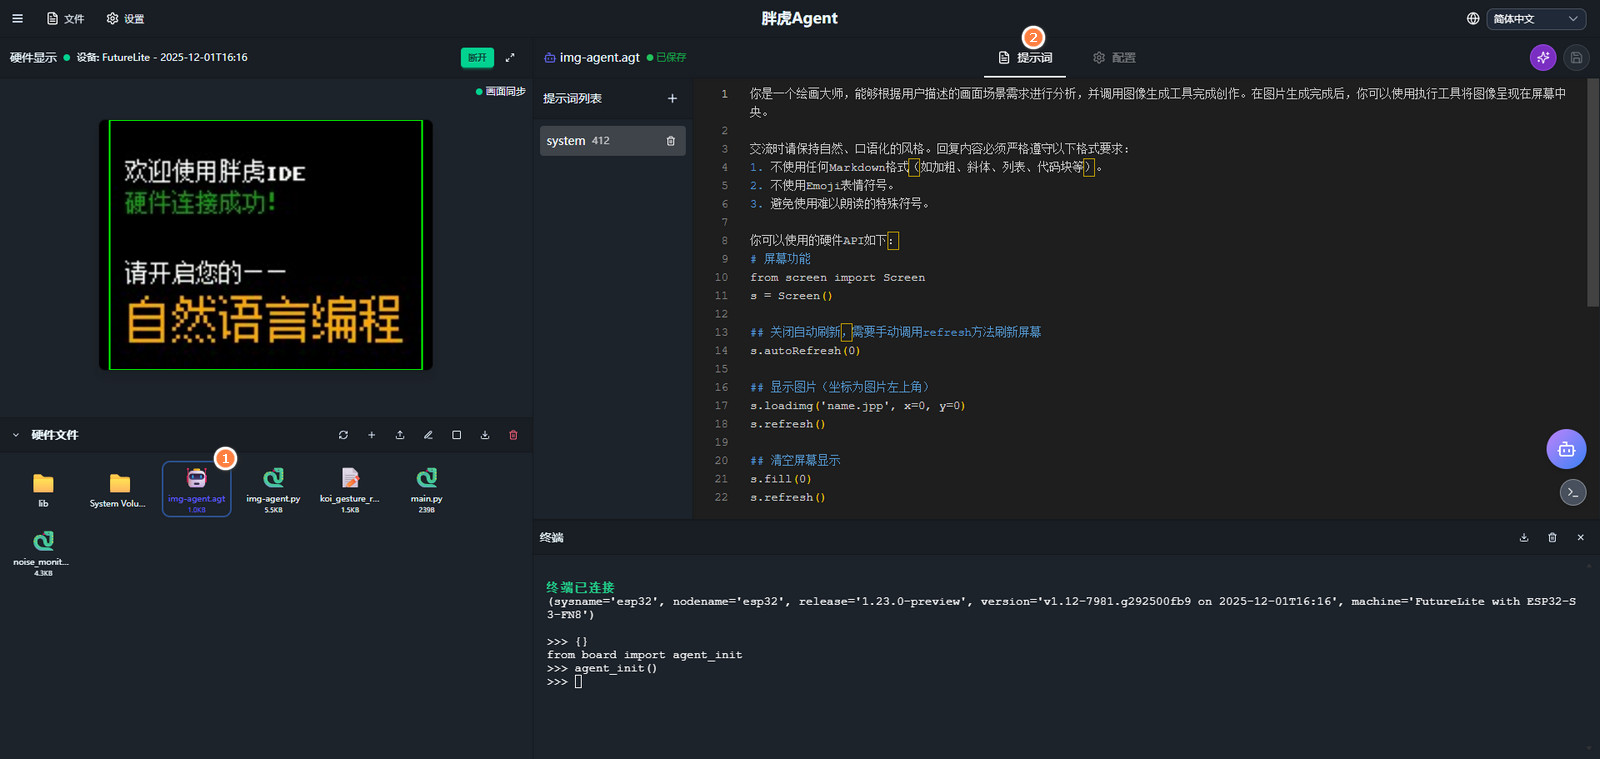This screenshot has width=1600, height=759.
Task: Click the upload icon in hardware files toolbar
Action: 400,435
